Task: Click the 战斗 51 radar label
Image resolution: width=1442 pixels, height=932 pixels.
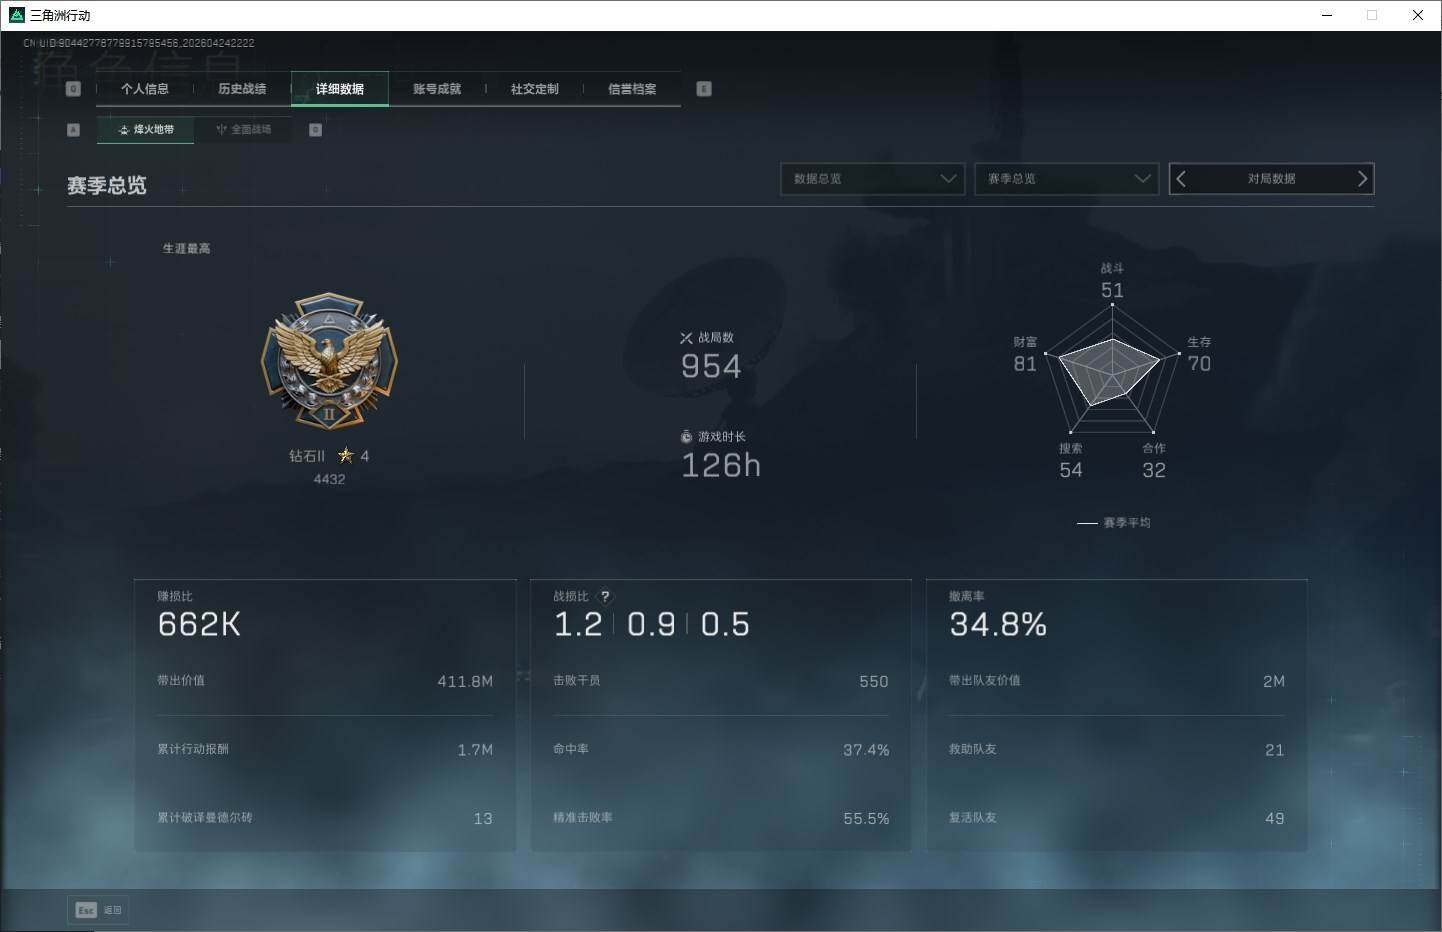Action: click(1112, 281)
